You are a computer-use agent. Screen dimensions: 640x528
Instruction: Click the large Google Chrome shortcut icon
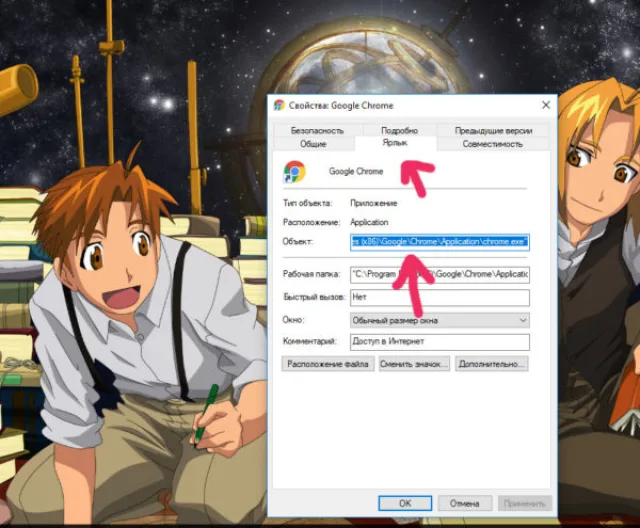[x=294, y=172]
